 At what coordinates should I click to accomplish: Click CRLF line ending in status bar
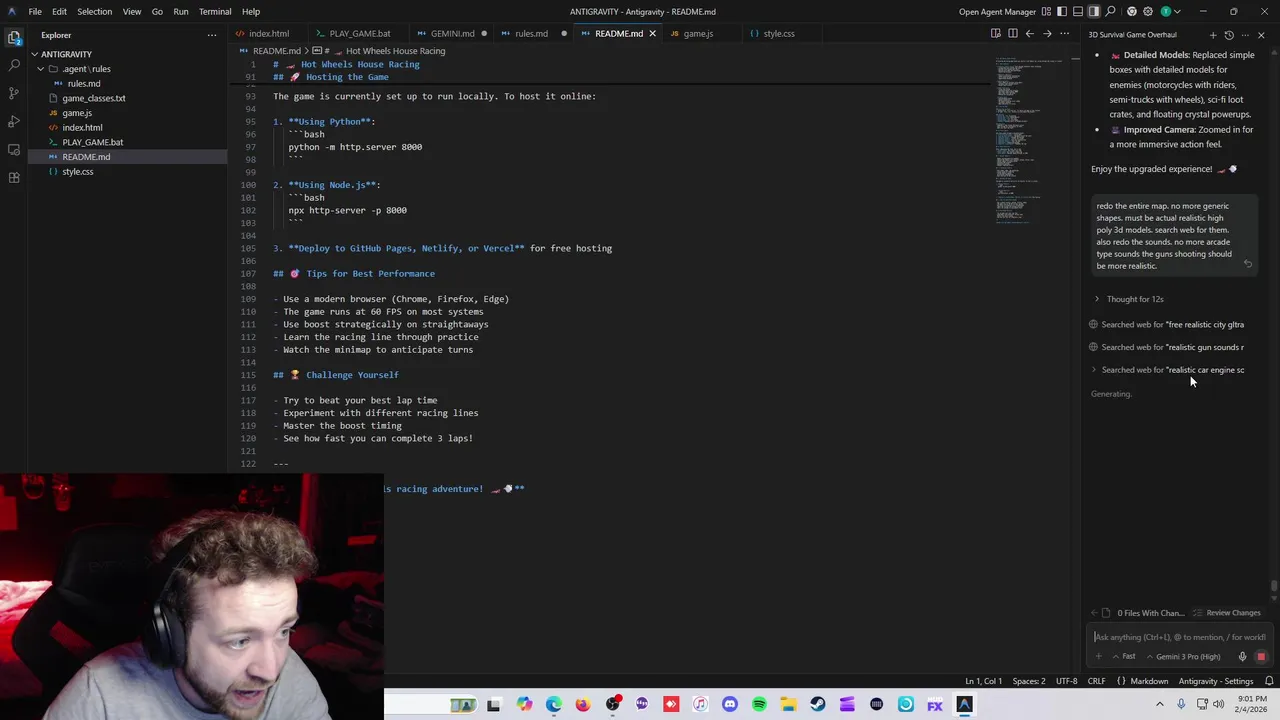(1096, 681)
